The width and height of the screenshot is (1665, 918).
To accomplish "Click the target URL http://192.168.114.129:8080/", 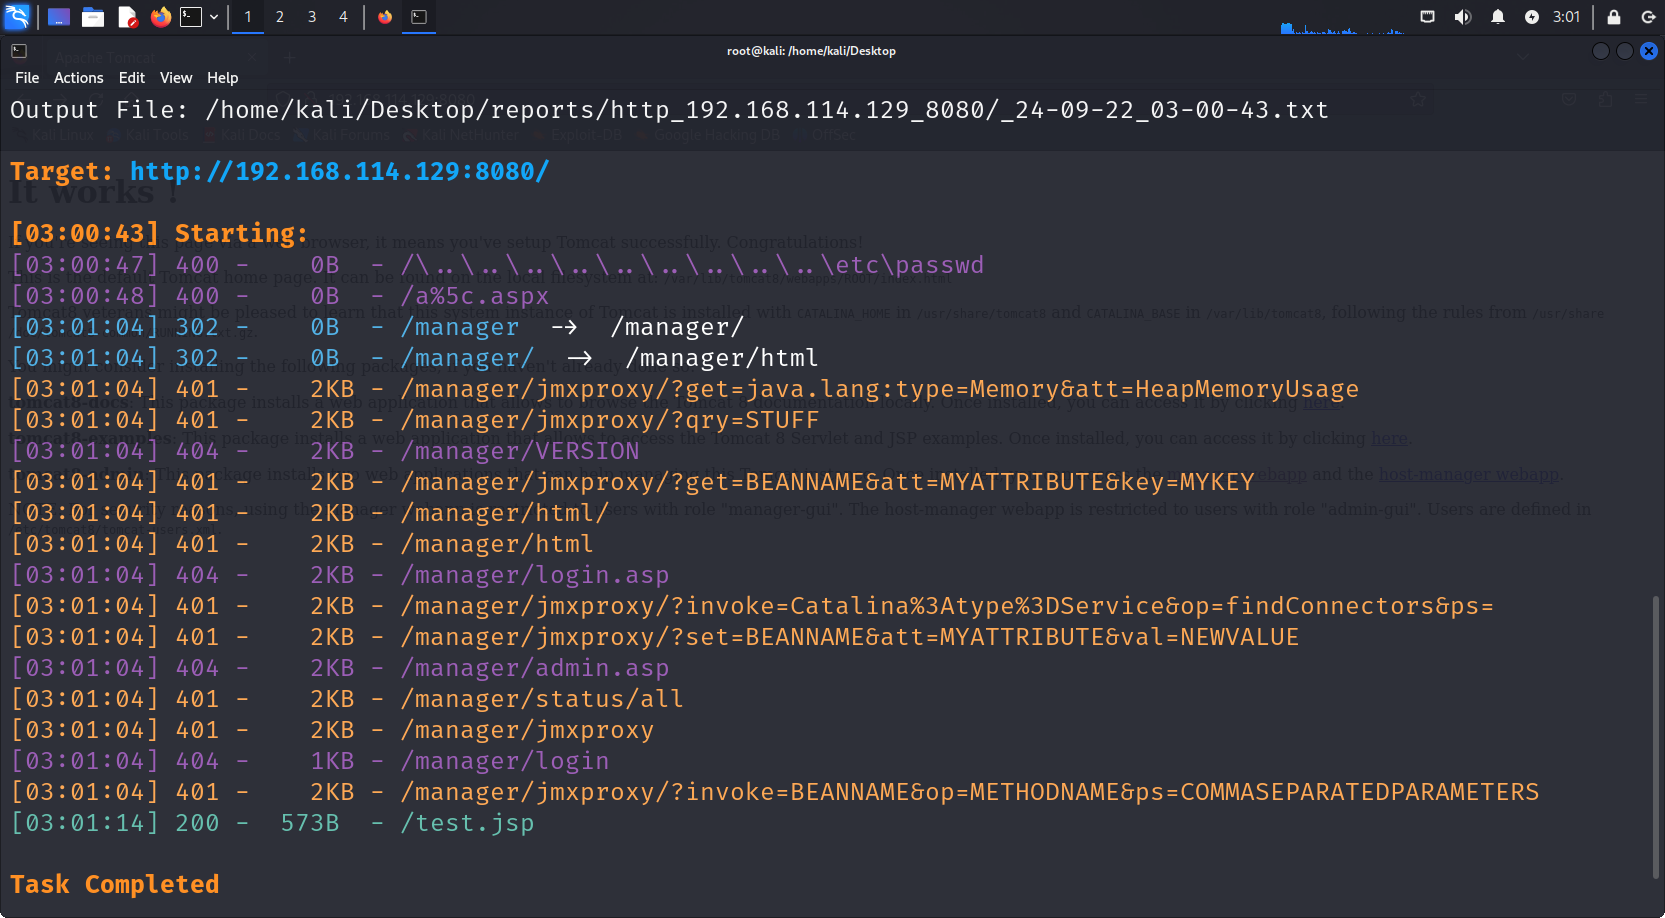I will 339,171.
